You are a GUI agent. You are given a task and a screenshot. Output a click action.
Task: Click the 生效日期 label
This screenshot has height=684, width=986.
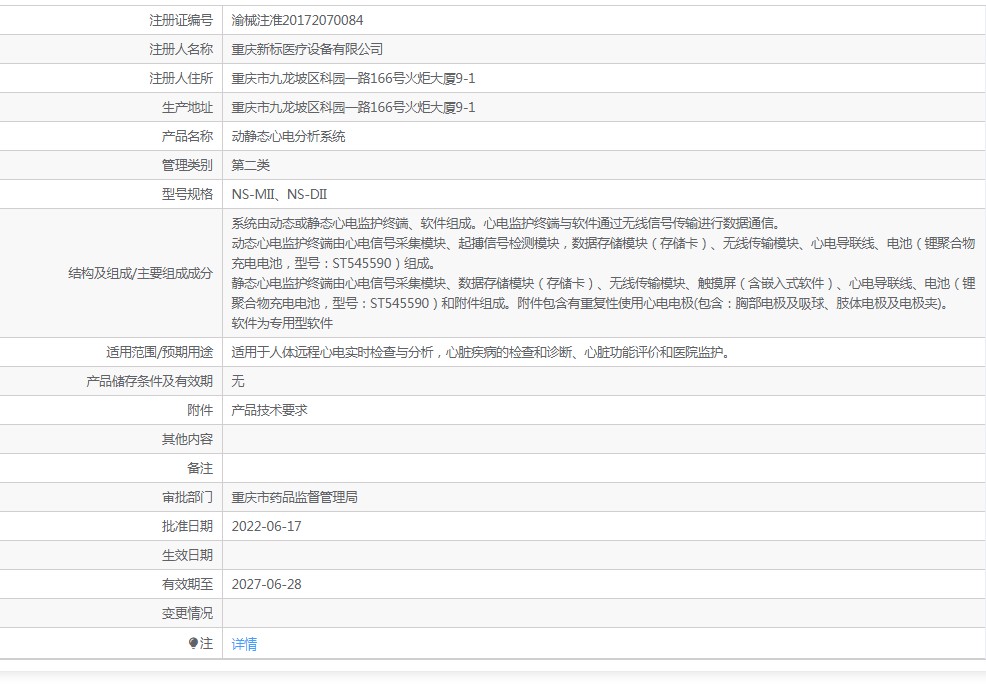[x=187, y=555]
